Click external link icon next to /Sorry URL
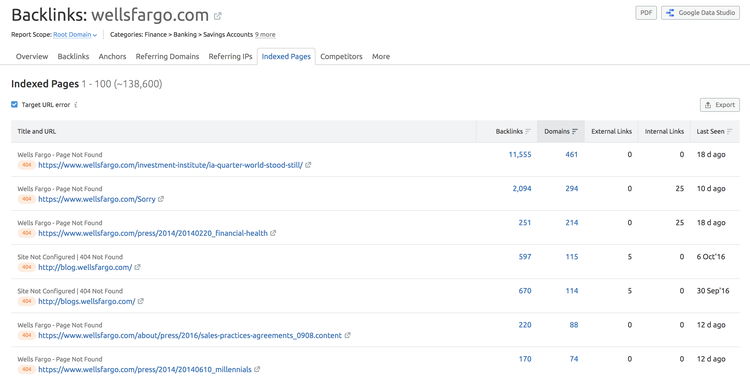 click(161, 199)
